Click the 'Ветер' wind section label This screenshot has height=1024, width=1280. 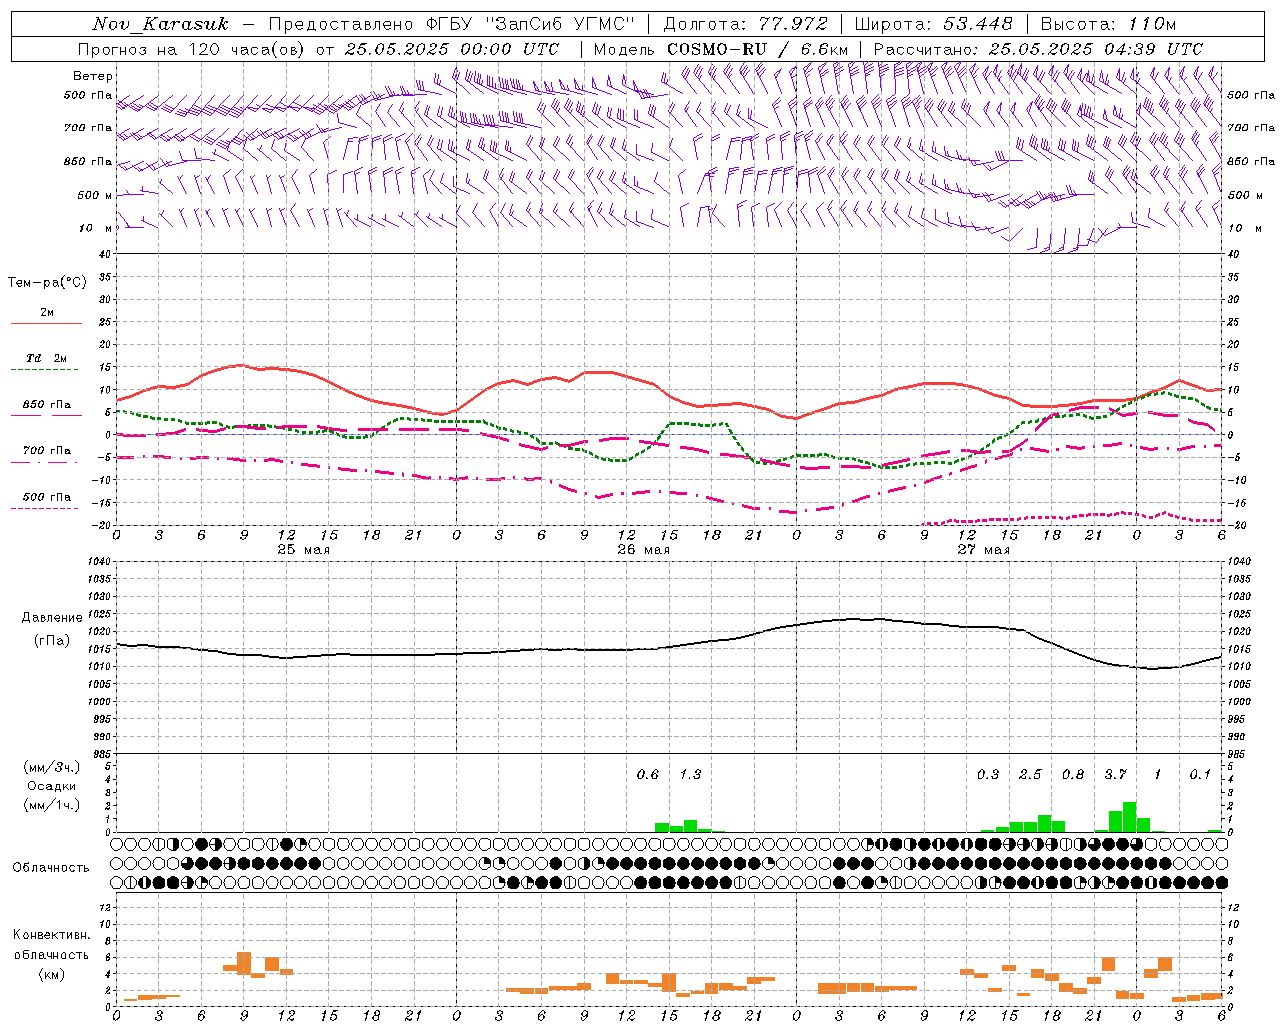(93, 76)
